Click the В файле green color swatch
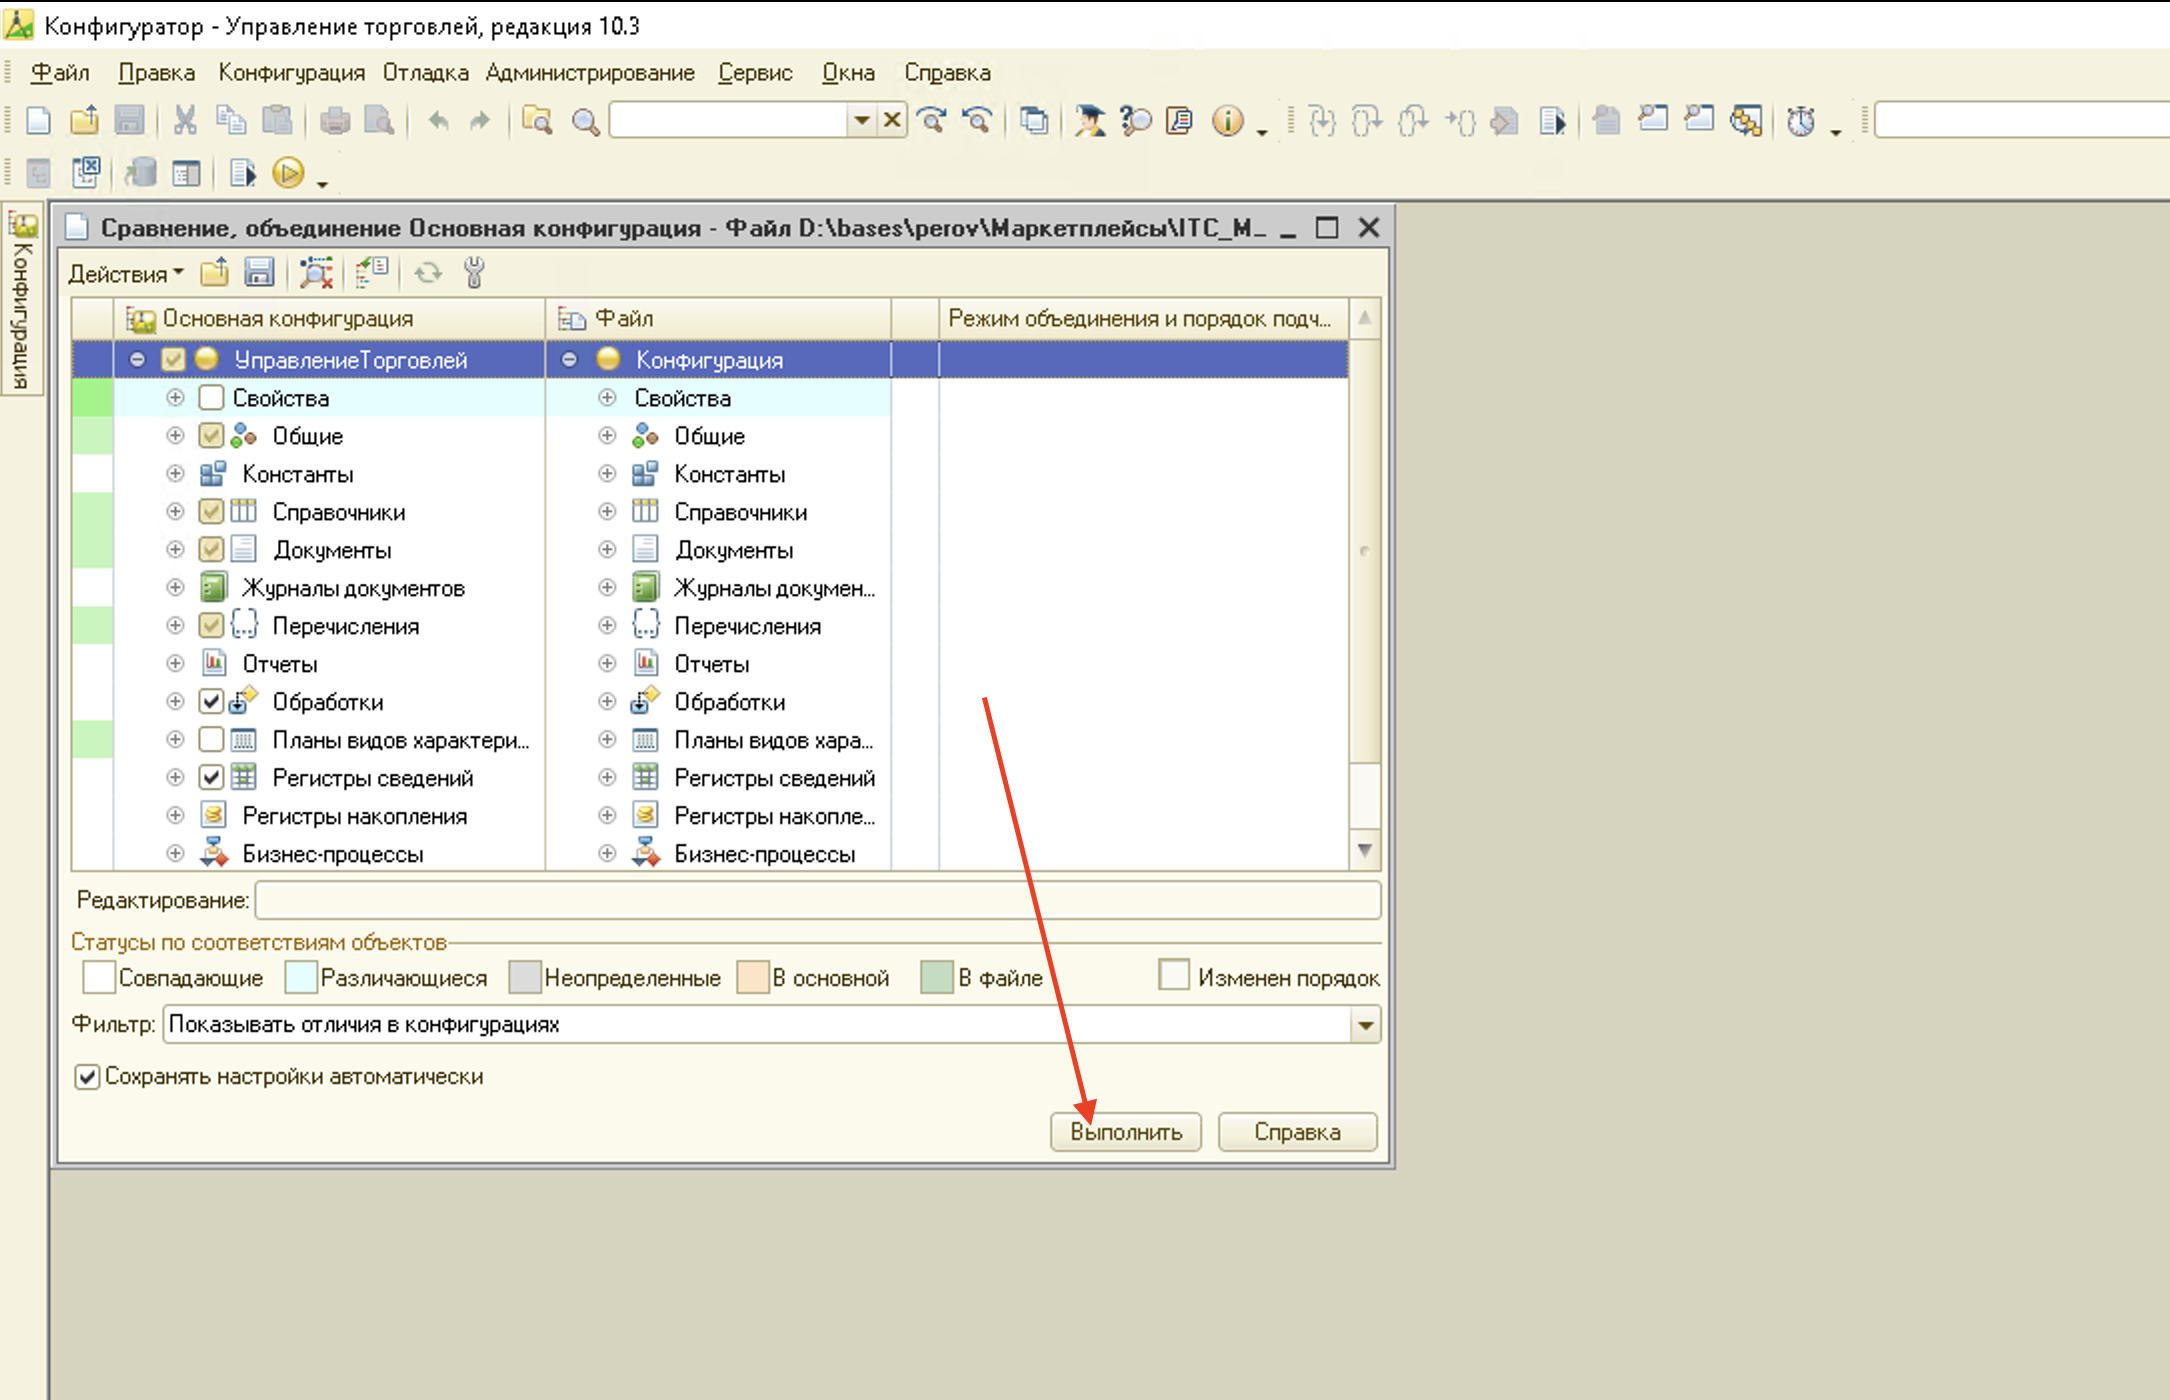2170x1400 pixels. tap(936, 977)
